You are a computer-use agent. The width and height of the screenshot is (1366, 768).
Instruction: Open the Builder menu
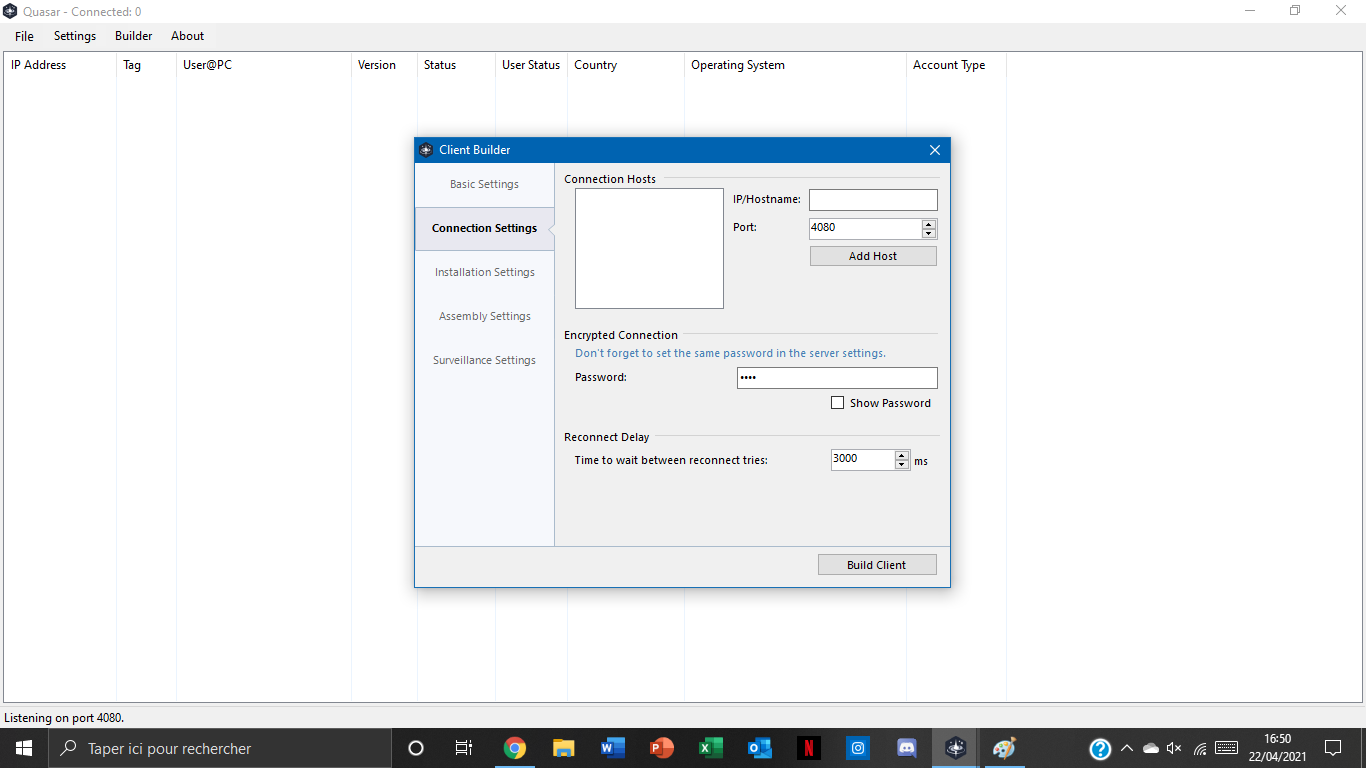click(134, 36)
